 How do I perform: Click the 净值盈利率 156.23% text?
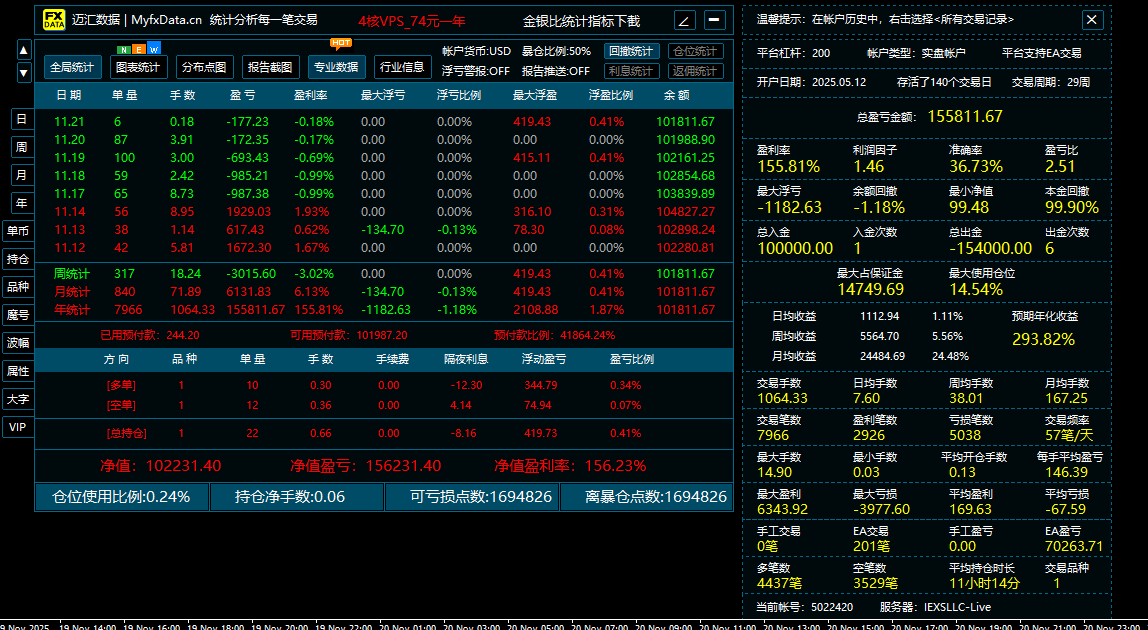[570, 466]
